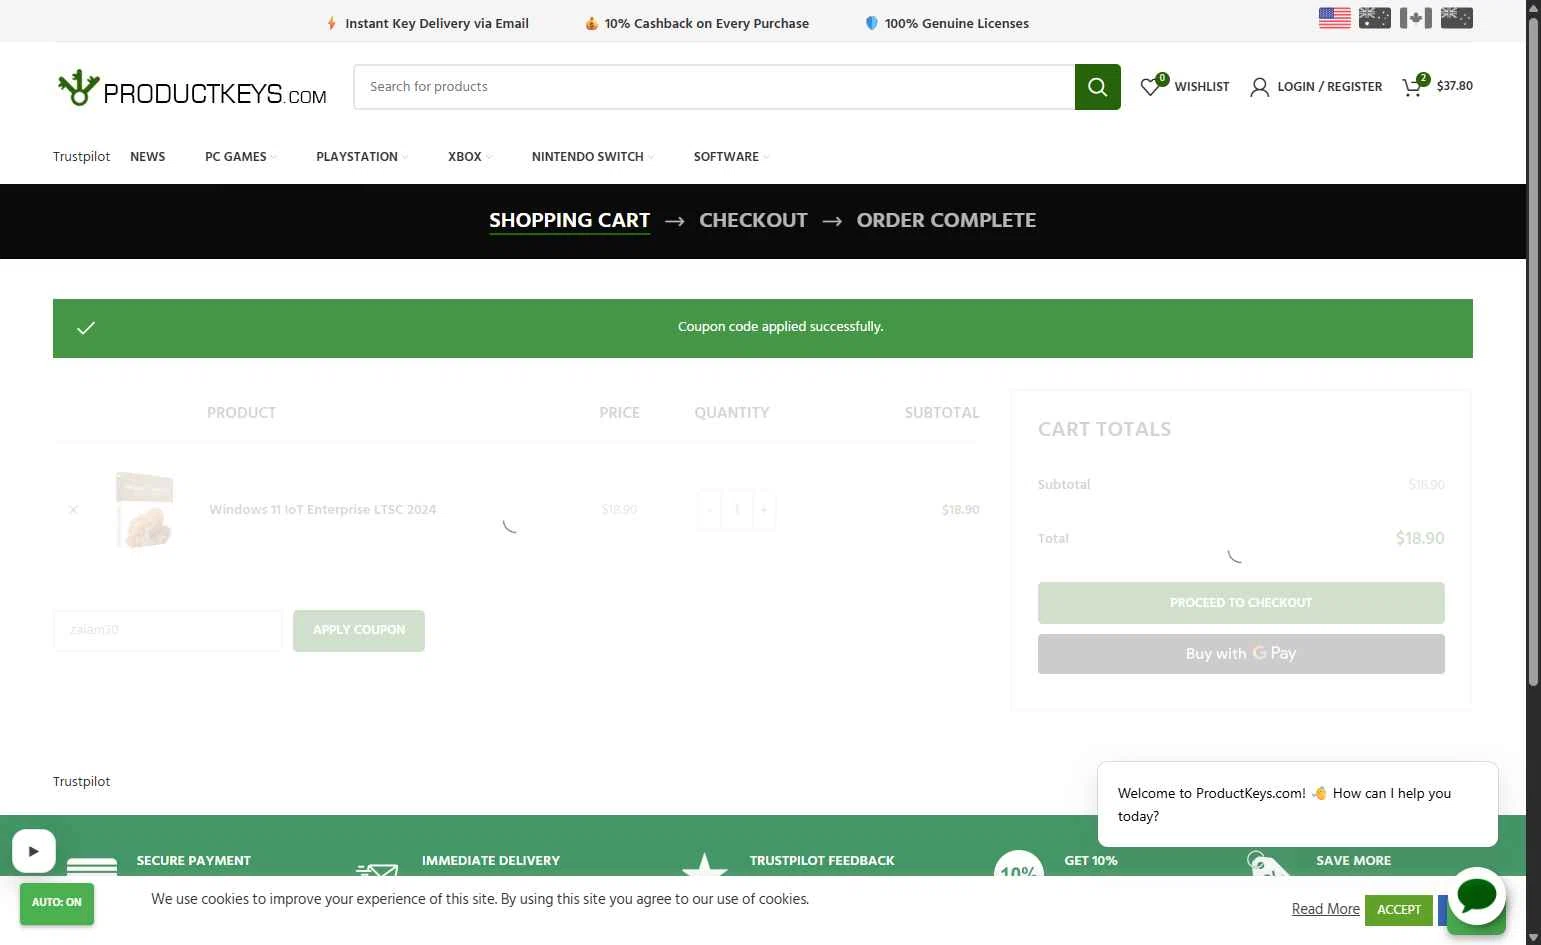The height and width of the screenshot is (945, 1541).
Task: Go to the Checkout step
Action: click(x=753, y=220)
